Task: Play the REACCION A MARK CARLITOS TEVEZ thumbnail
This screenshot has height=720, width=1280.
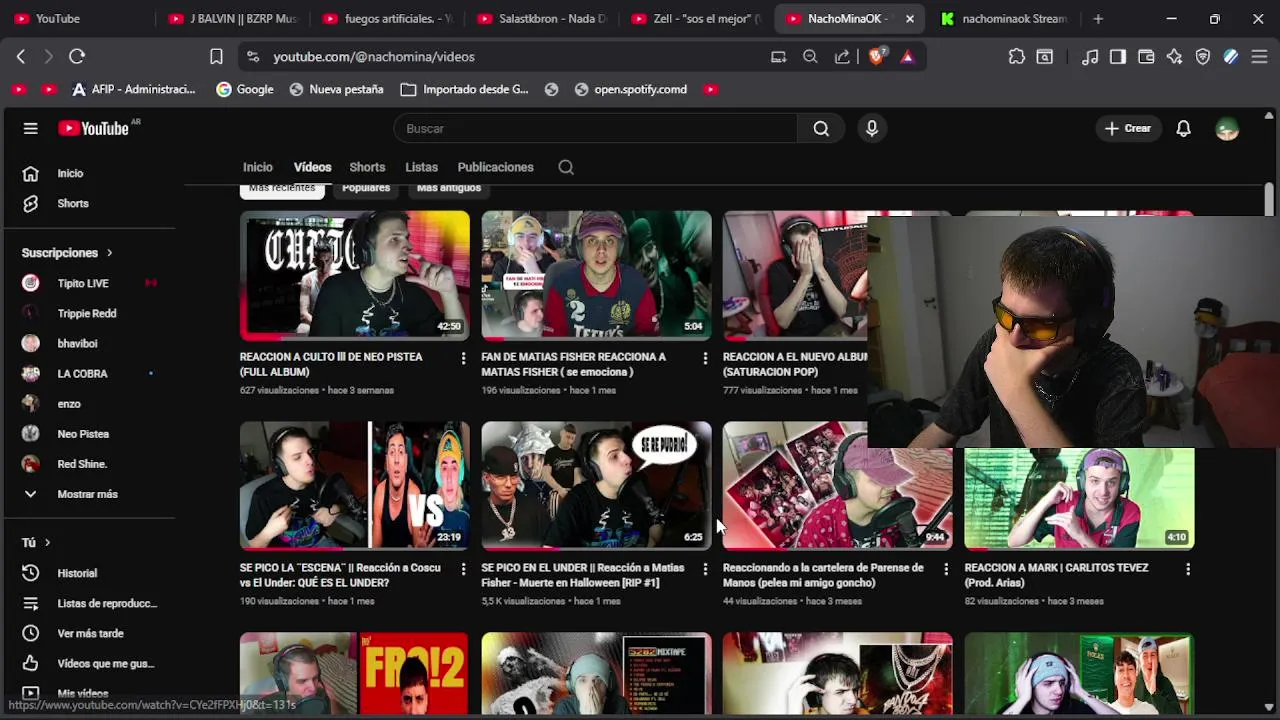Action: pos(1079,498)
